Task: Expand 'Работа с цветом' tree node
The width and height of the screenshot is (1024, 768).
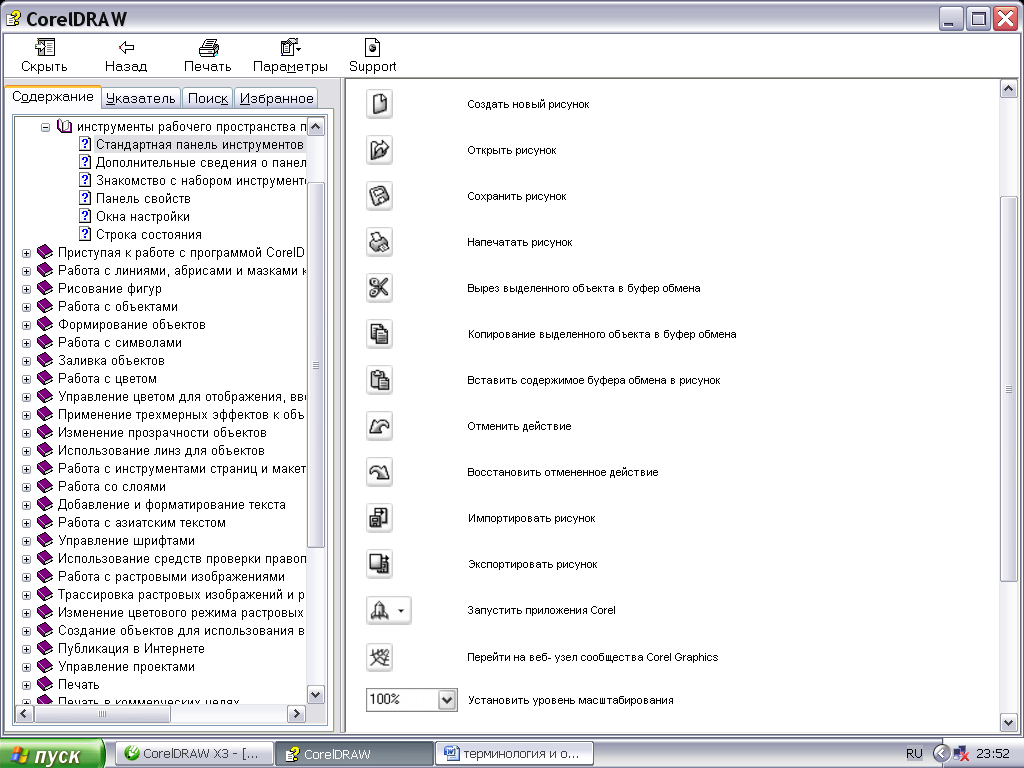Action: pos(26,379)
